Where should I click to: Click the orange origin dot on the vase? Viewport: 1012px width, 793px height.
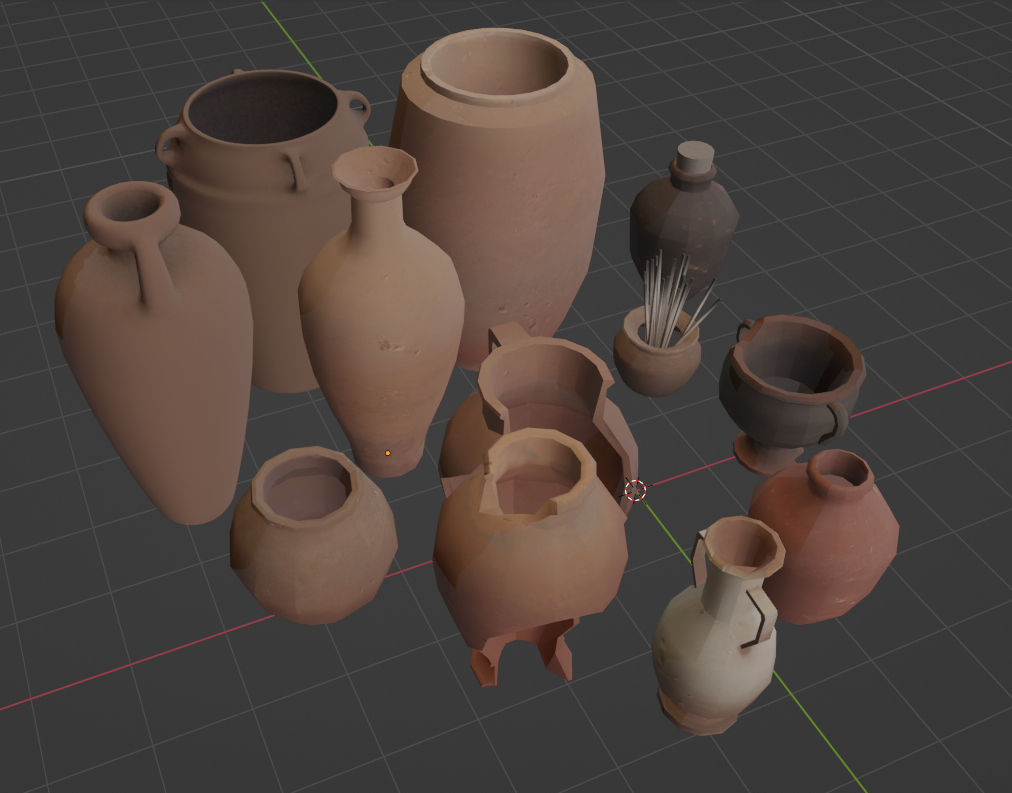point(387,454)
